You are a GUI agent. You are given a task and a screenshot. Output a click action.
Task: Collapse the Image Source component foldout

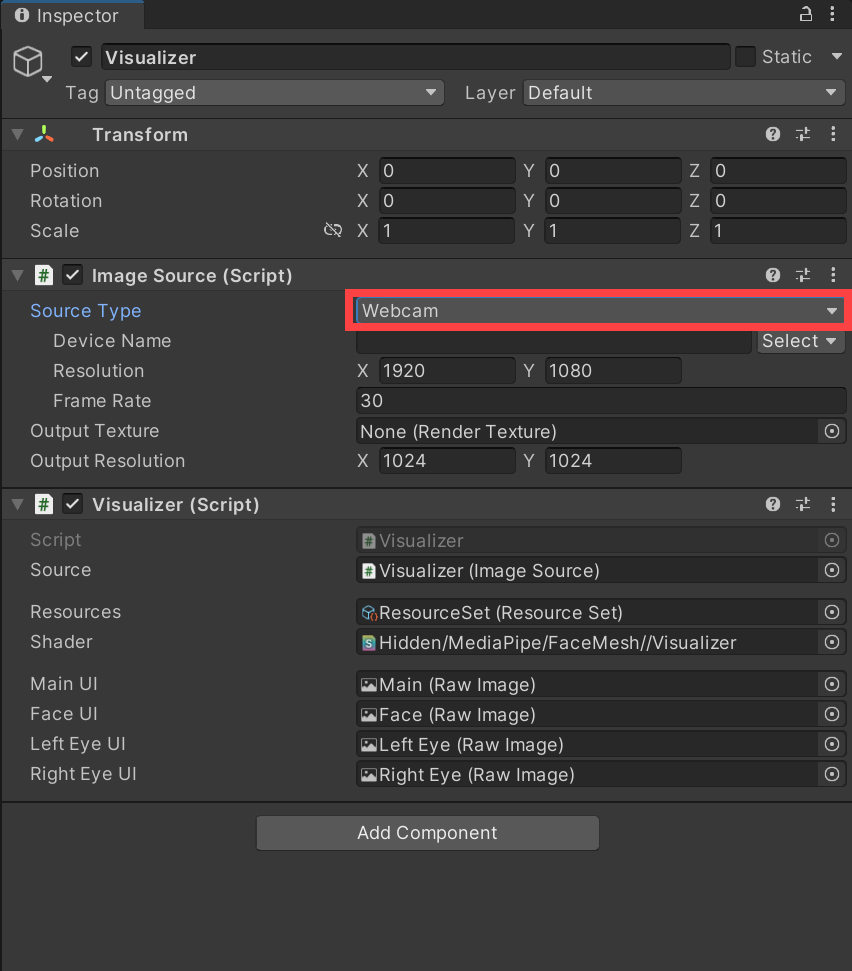tap(17, 275)
